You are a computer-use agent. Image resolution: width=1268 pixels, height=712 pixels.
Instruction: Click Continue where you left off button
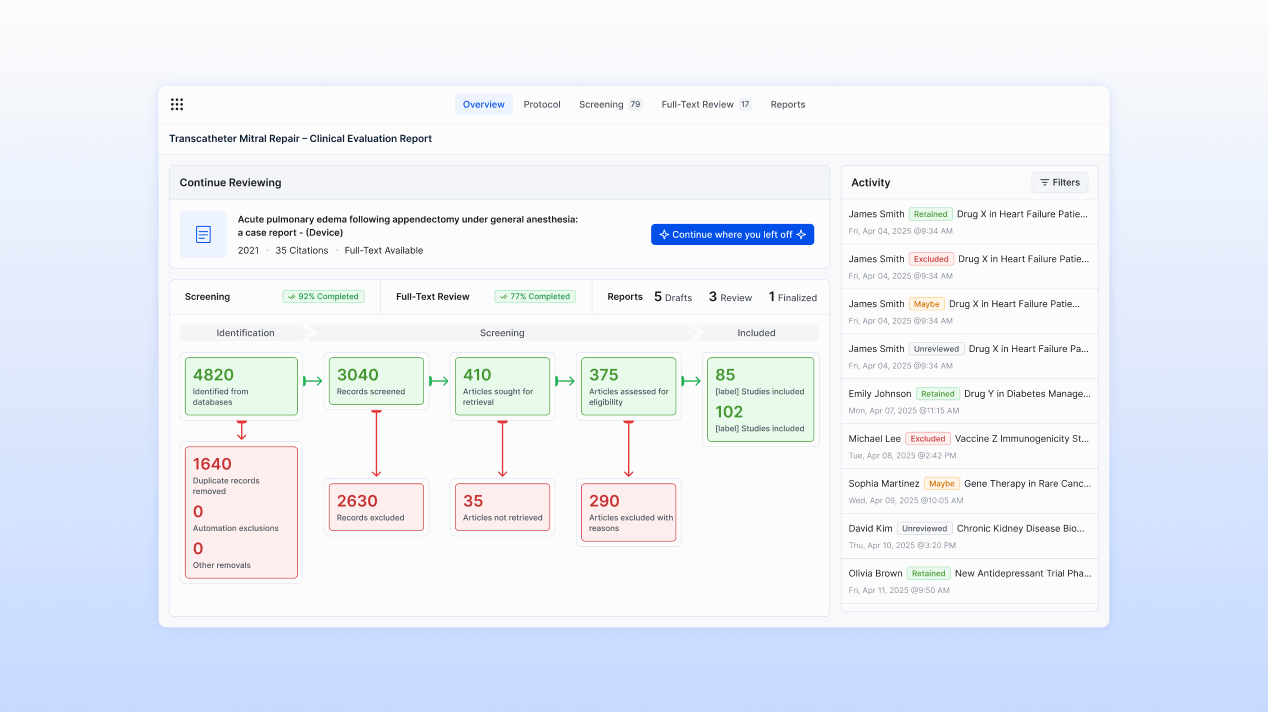(x=732, y=234)
